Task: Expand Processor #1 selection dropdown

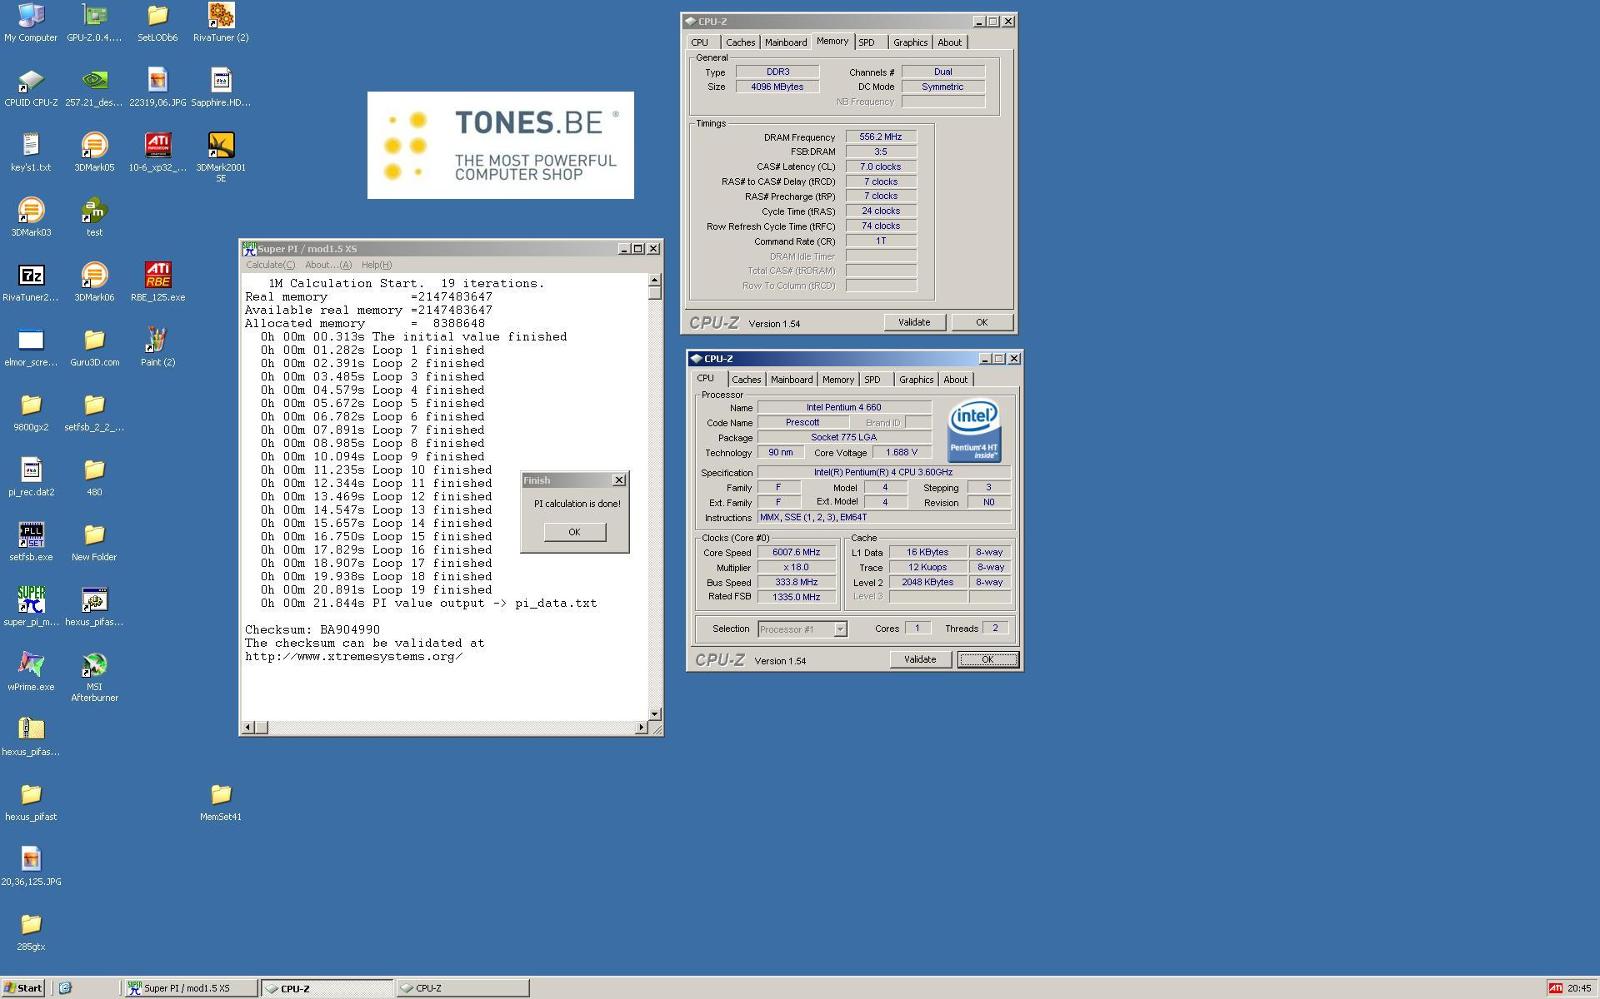Action: click(840, 629)
